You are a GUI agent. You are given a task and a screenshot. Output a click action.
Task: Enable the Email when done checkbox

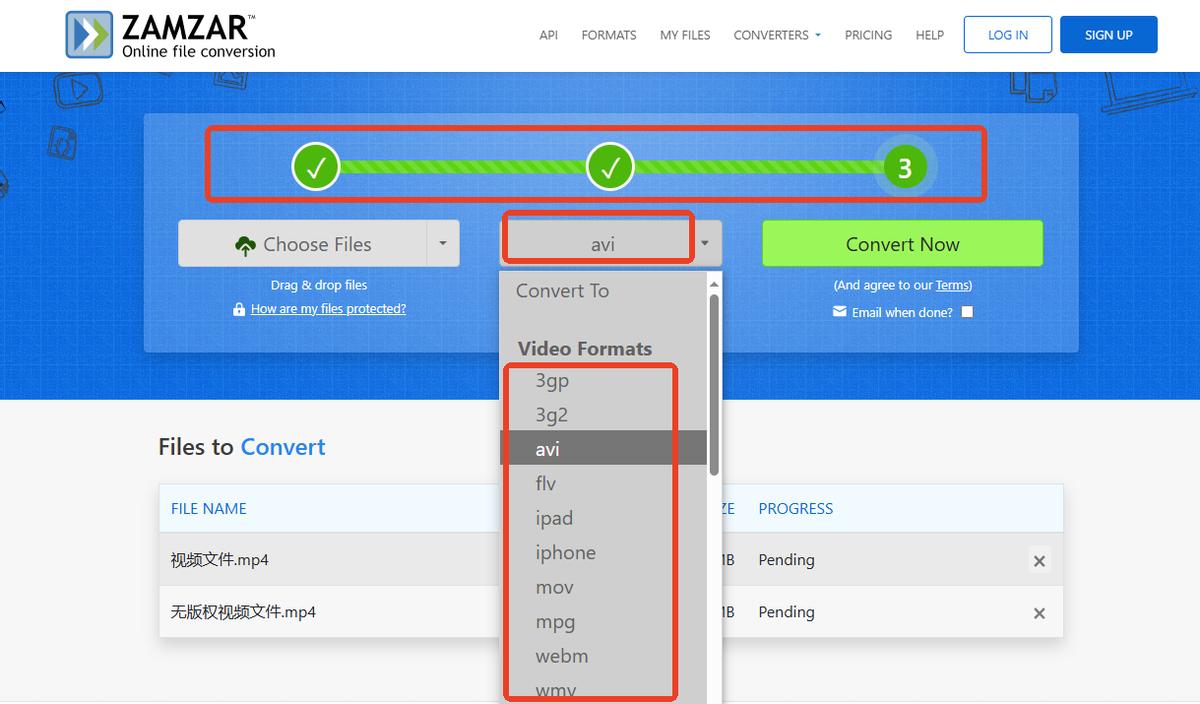click(x=966, y=312)
